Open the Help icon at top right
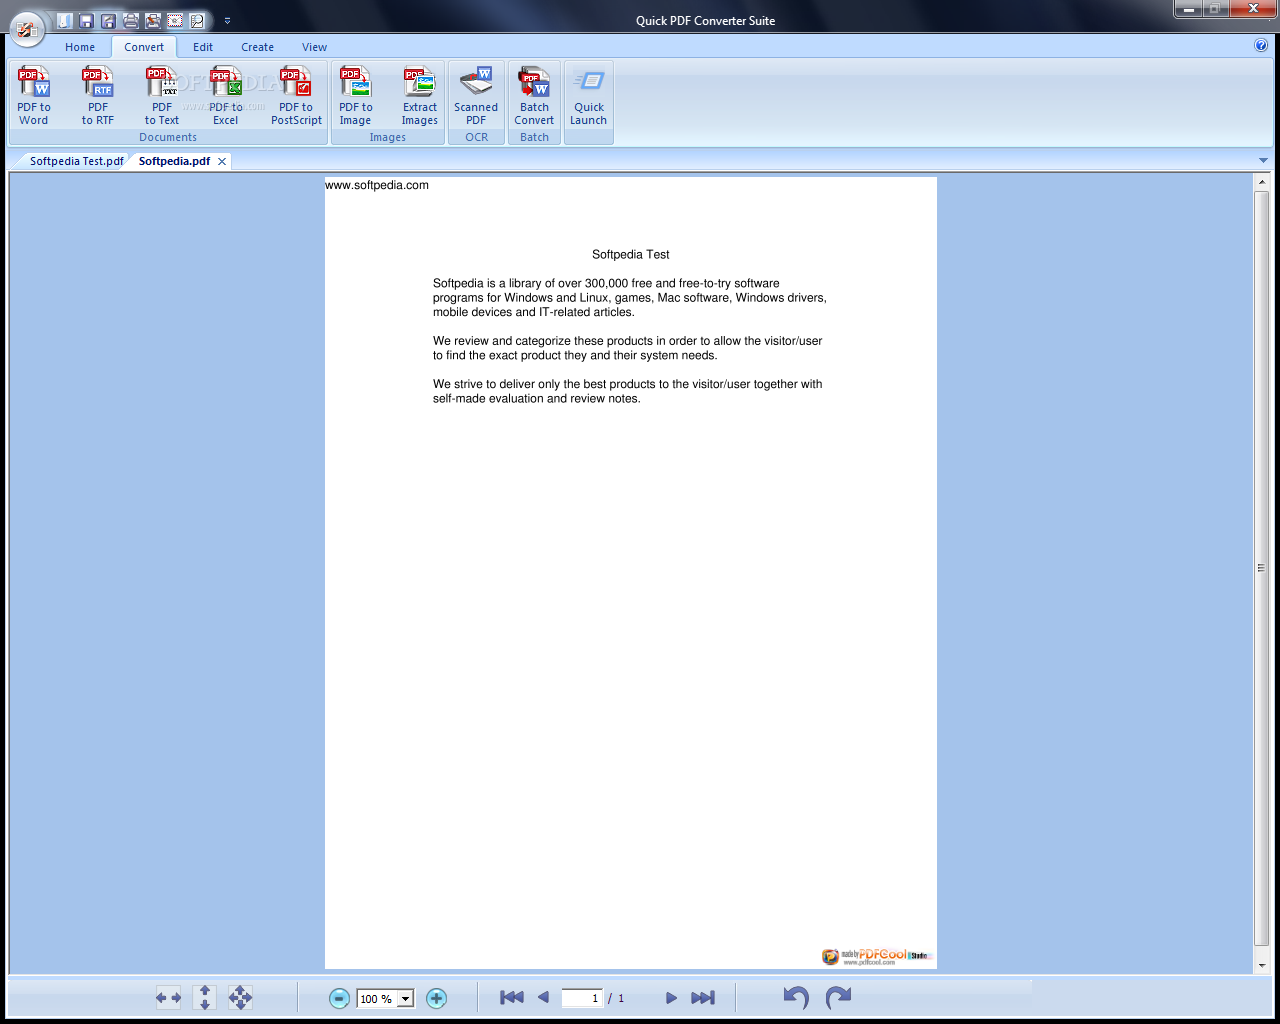 pos(1261,45)
